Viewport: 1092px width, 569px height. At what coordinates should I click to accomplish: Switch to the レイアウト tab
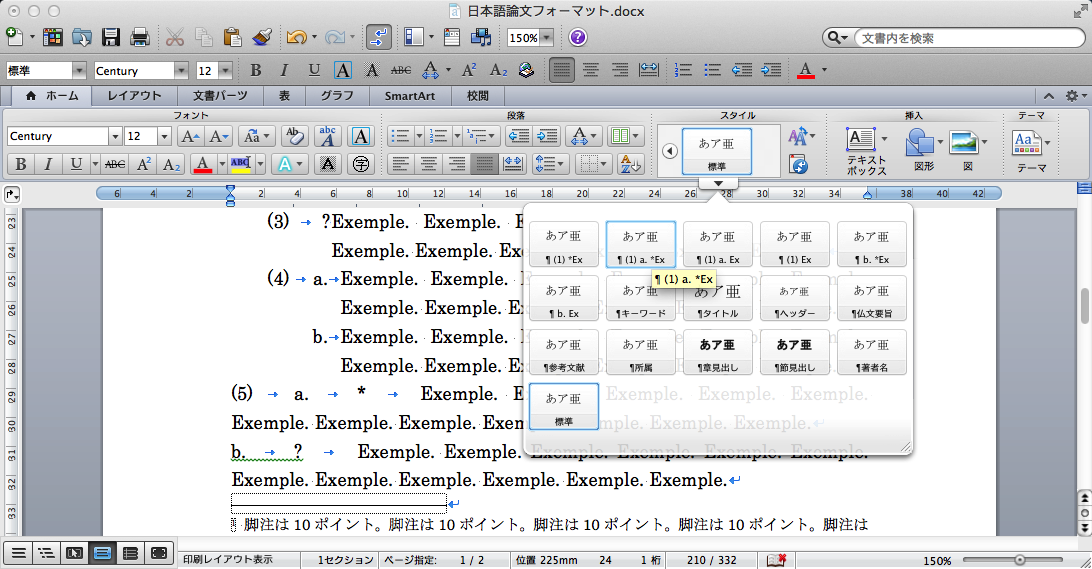point(134,95)
